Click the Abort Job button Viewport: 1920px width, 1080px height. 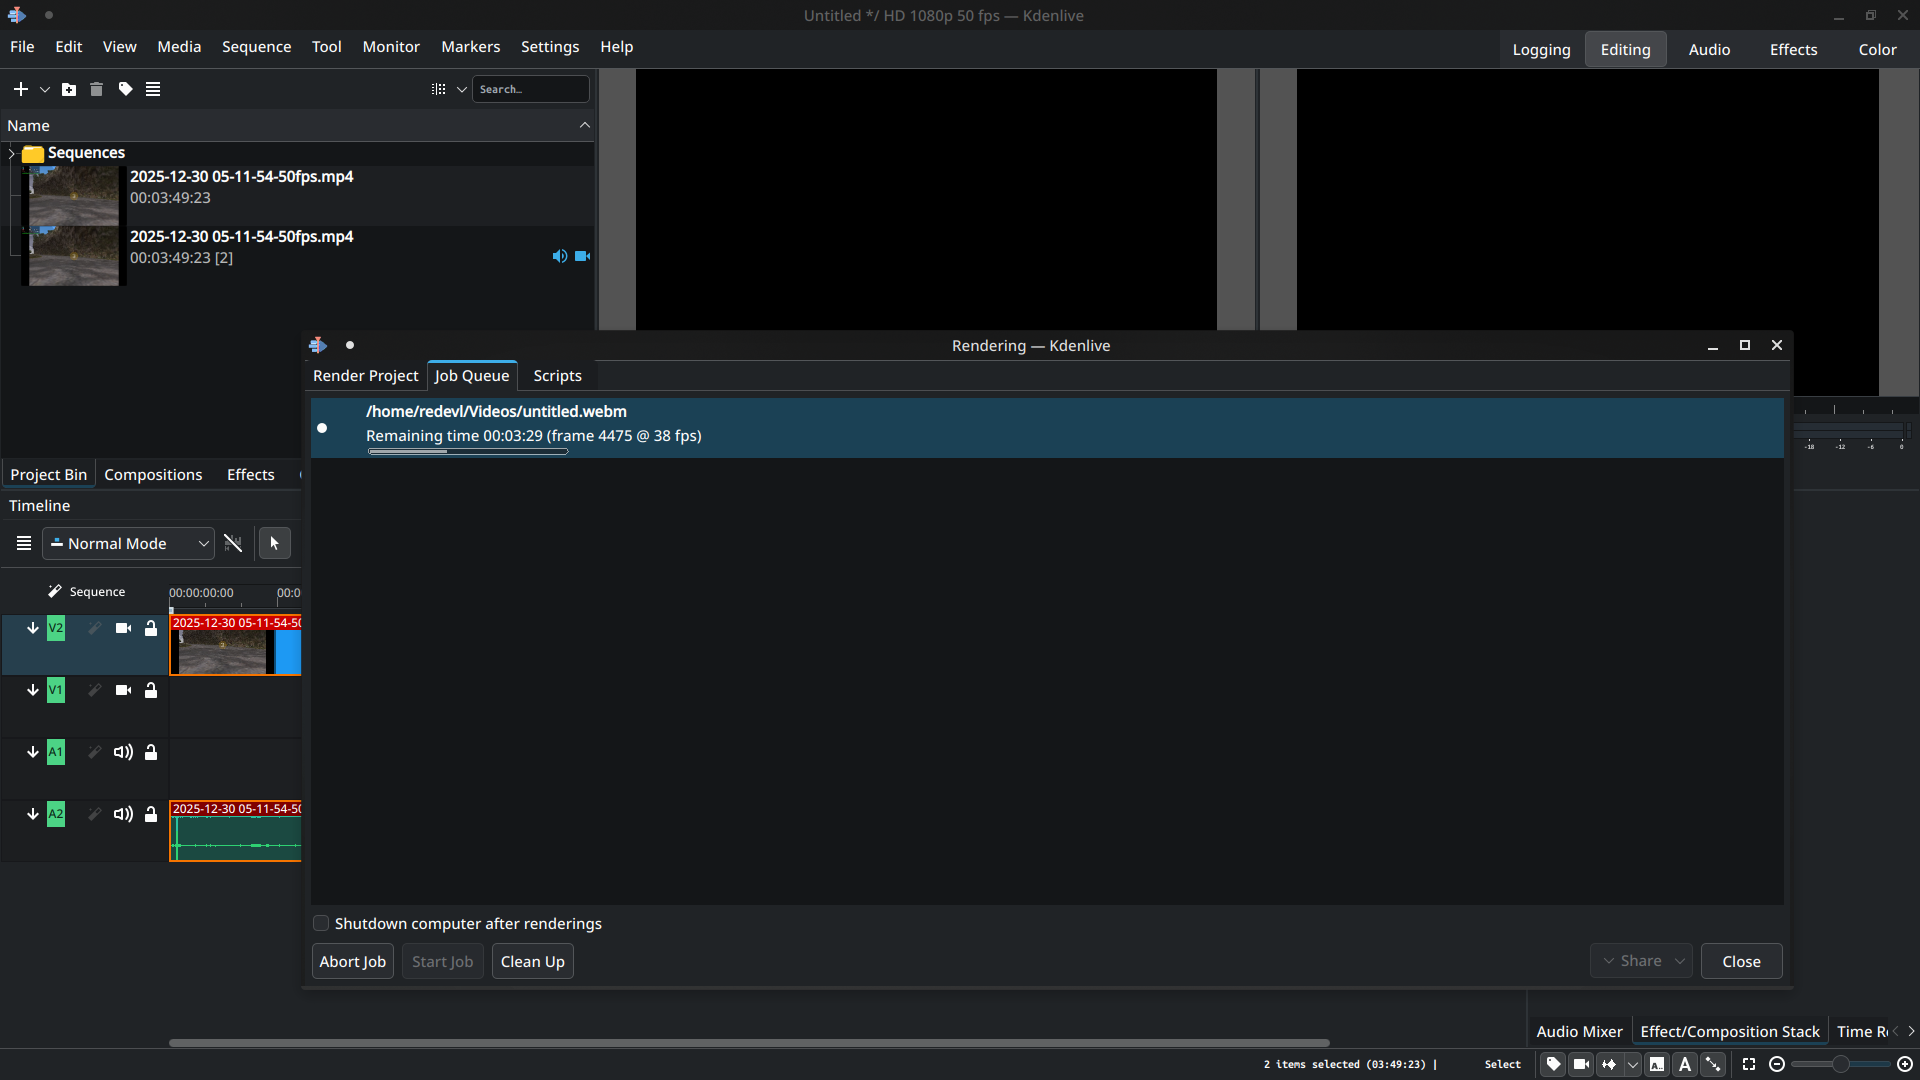point(352,961)
